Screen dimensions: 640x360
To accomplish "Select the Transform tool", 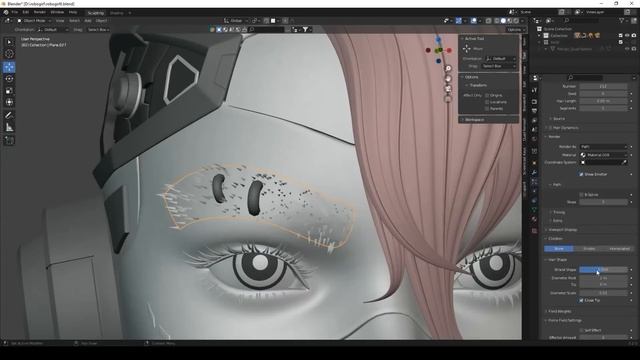I will coord(9,102).
